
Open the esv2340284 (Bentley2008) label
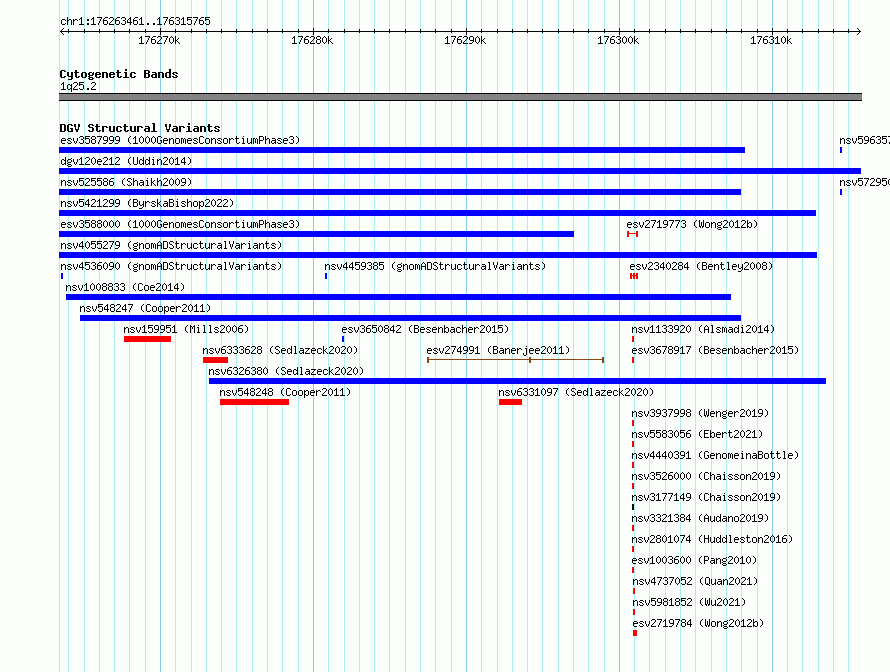coord(701,266)
